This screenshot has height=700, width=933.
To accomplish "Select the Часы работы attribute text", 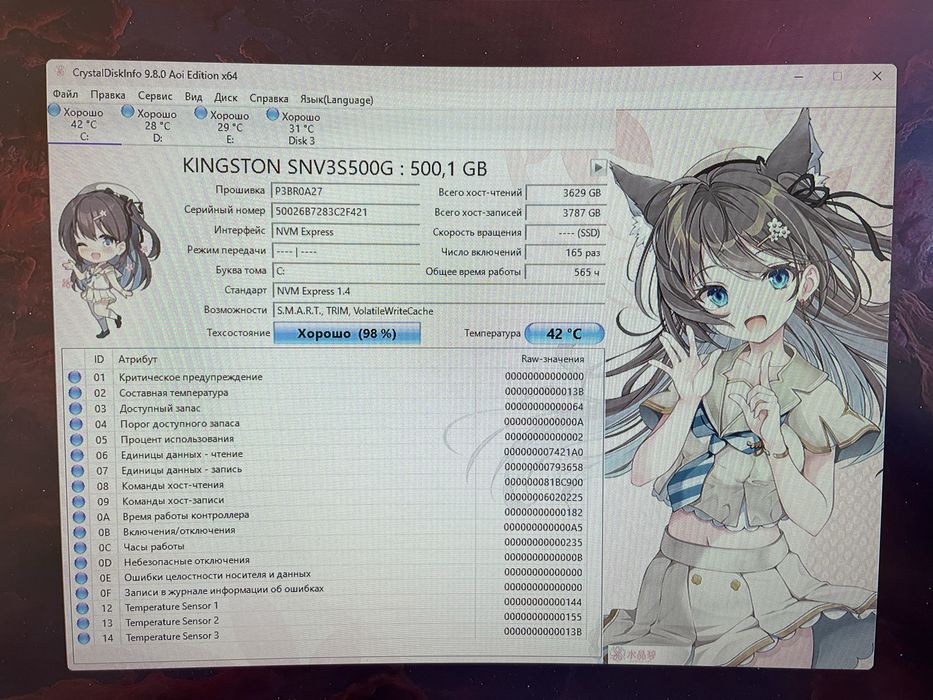I will [154, 546].
